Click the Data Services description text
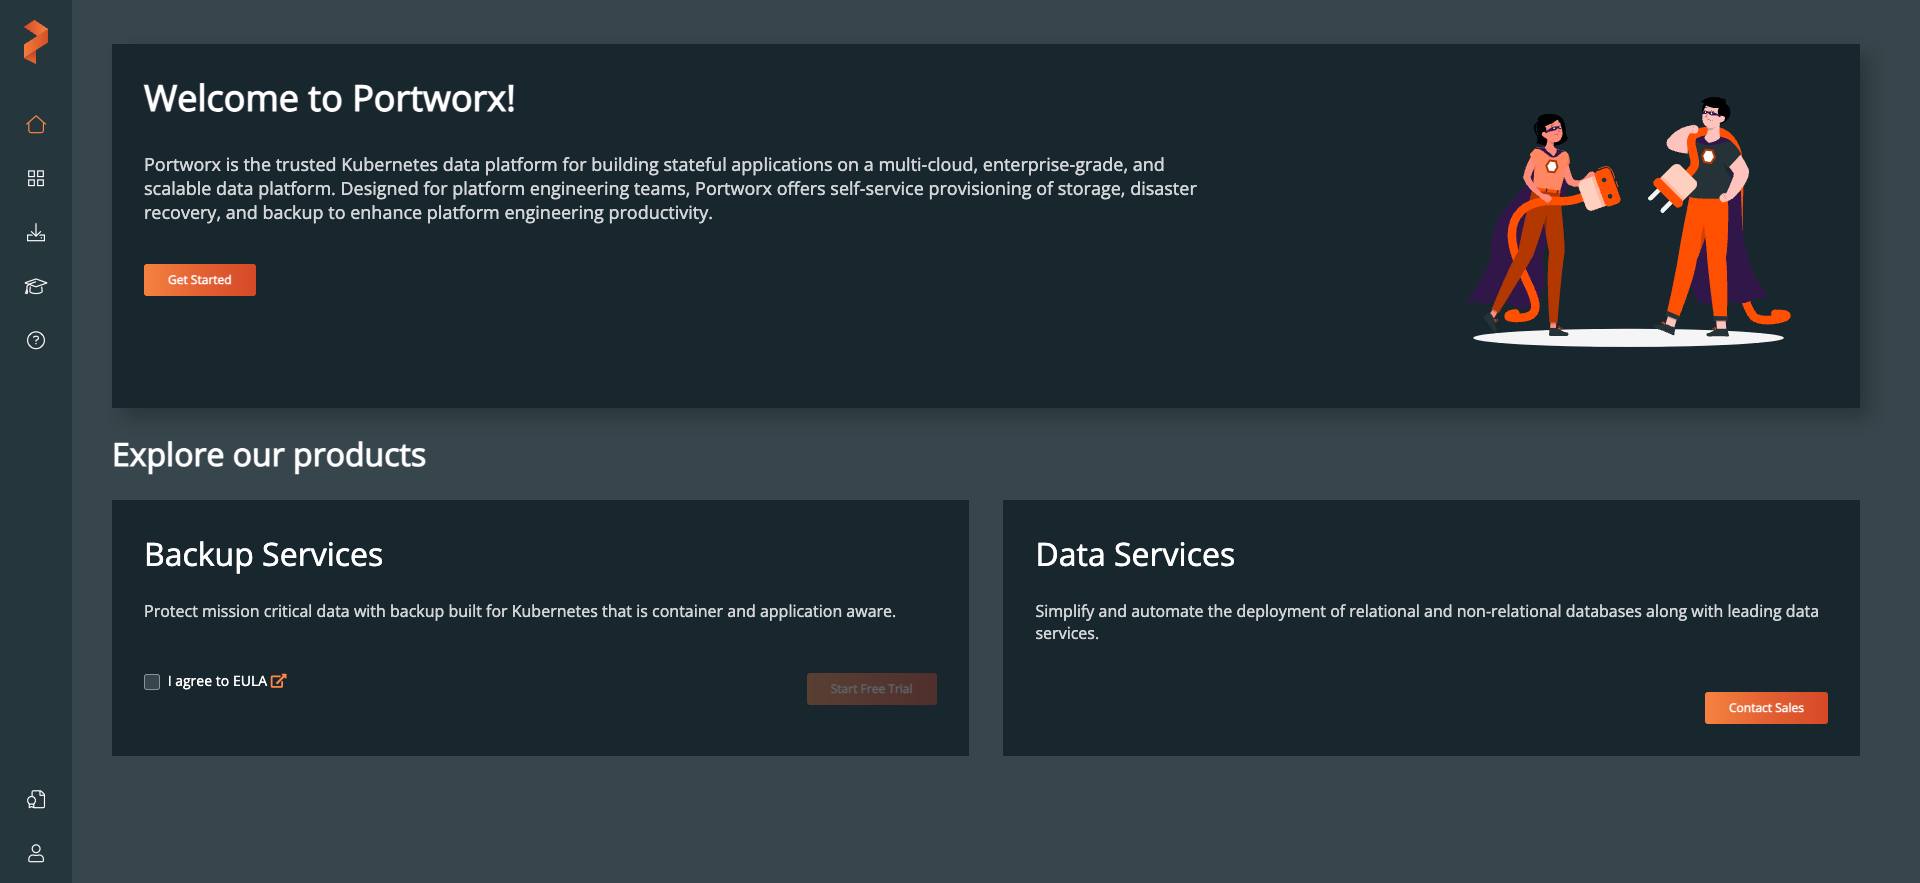 [1426, 622]
